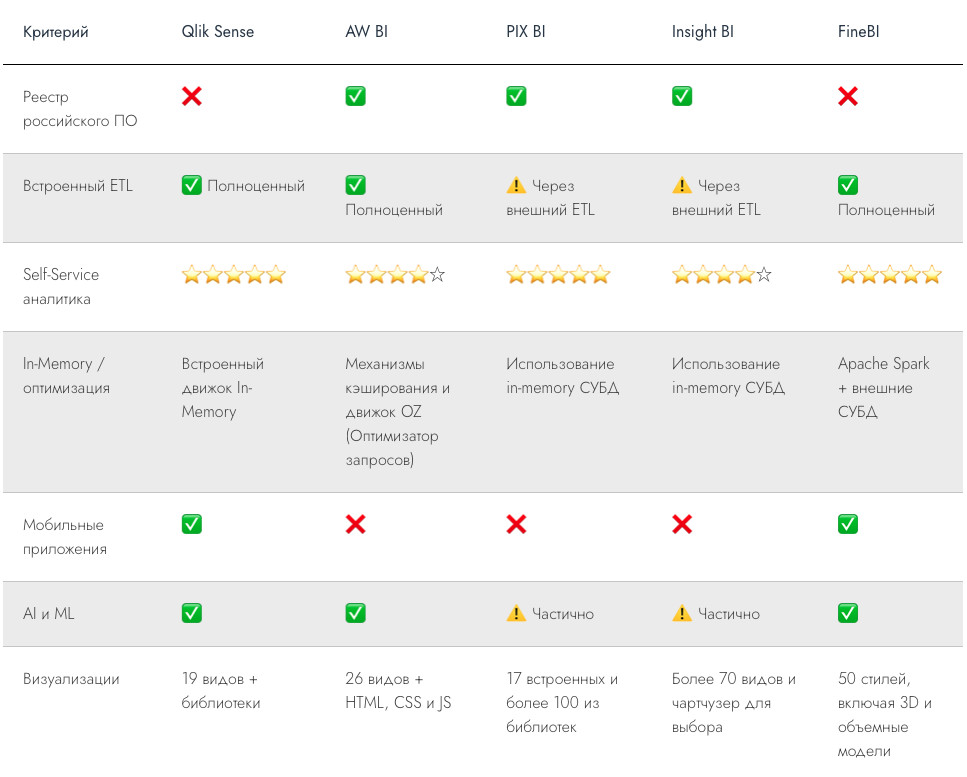Click green checkmark beside Qlik Sense Полноценный

tap(192, 185)
